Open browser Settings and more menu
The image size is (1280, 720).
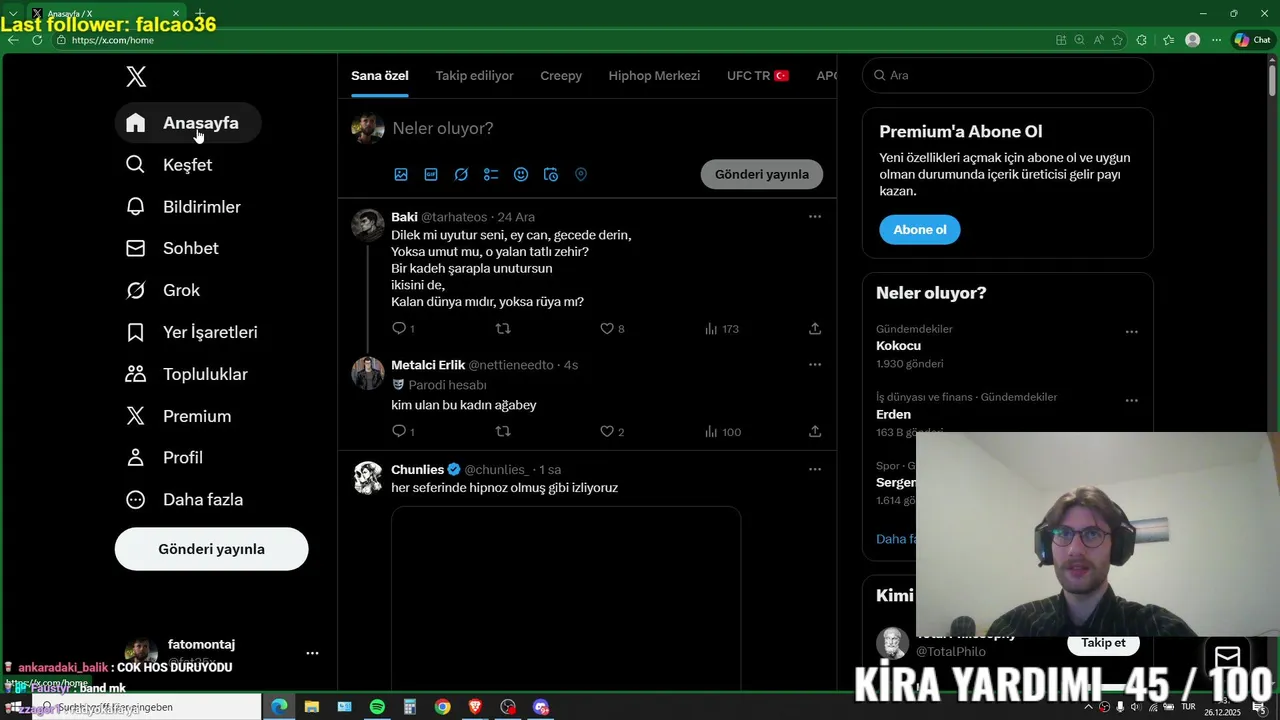[1217, 40]
